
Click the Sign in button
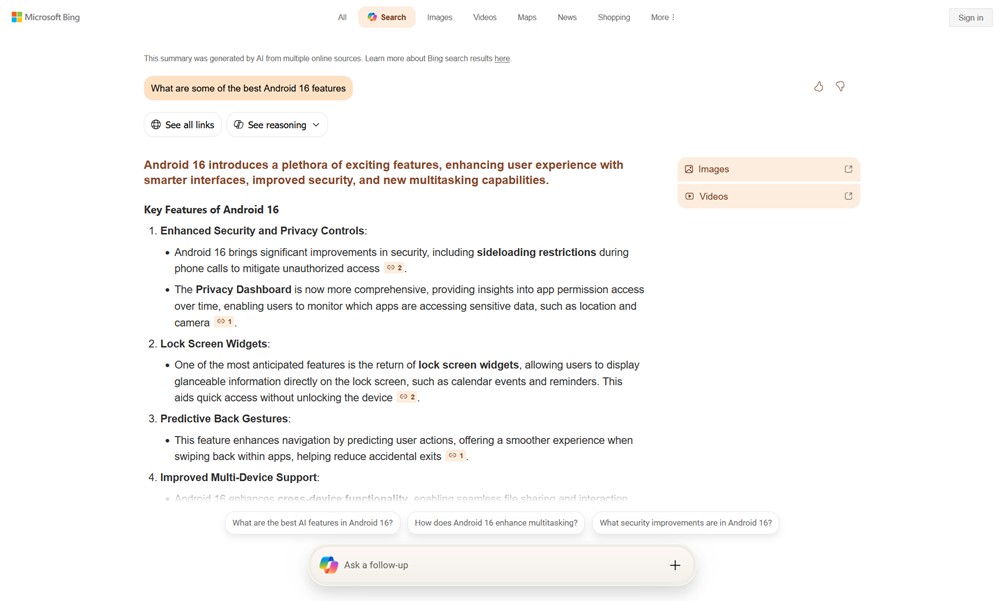pos(969,17)
